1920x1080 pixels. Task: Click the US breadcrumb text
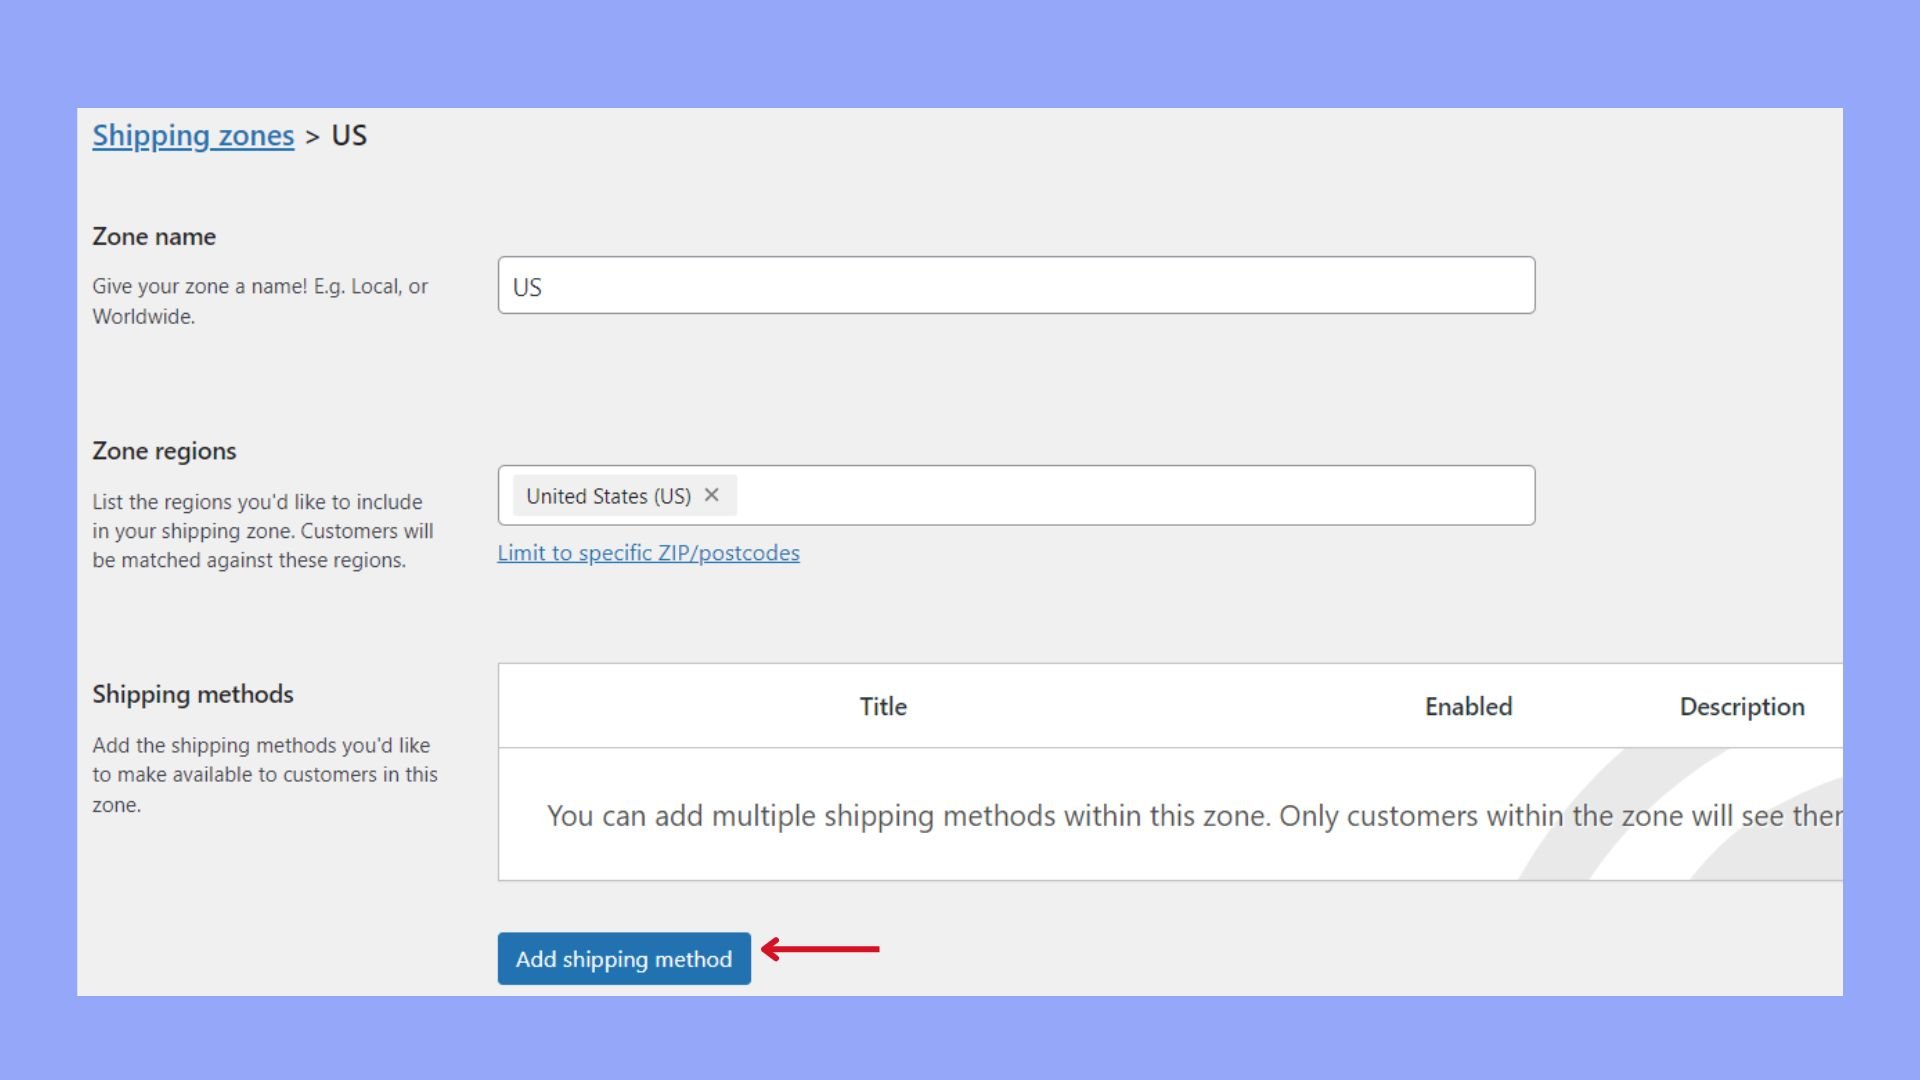(349, 136)
